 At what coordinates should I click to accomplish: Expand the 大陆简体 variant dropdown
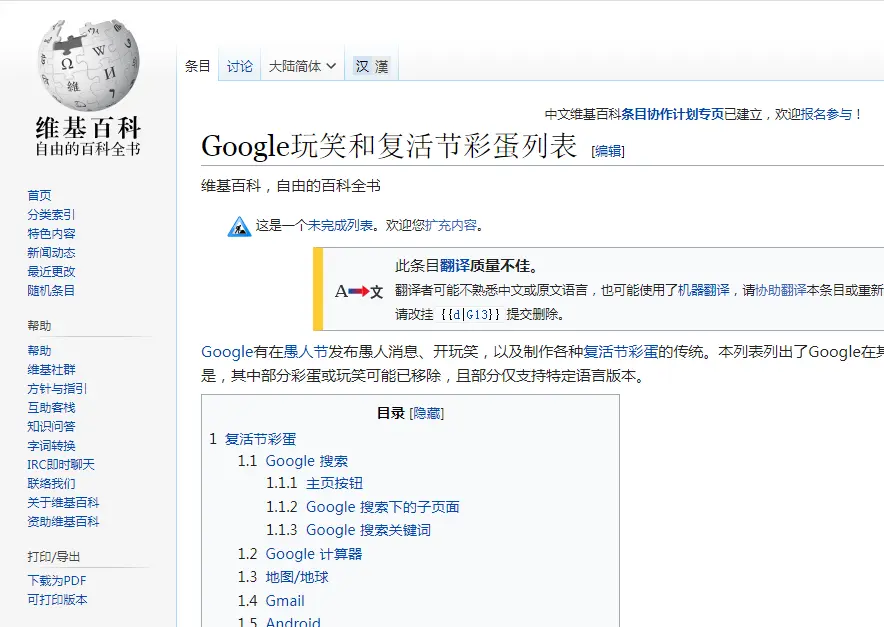pos(302,67)
